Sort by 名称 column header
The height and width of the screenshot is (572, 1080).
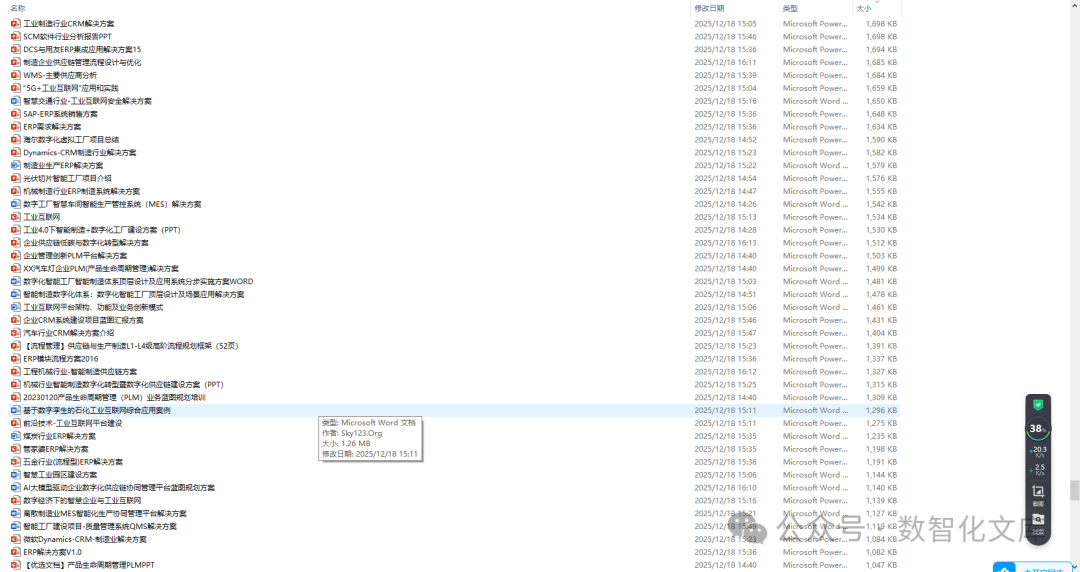[18, 8]
